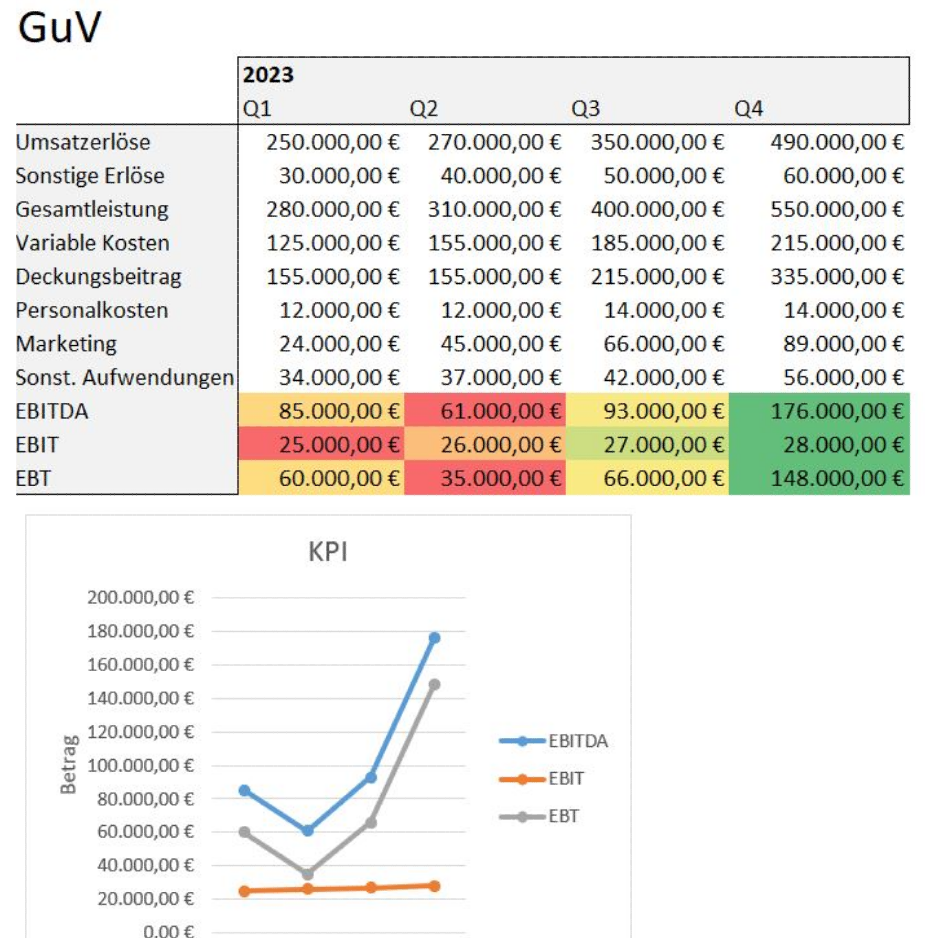938x938 pixels.
Task: Click the Betrag axis title
Action: click(68, 765)
